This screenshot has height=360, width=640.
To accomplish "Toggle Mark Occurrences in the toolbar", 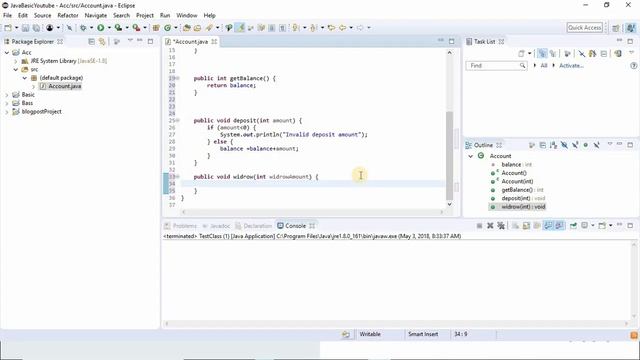I will (x=241, y=28).
